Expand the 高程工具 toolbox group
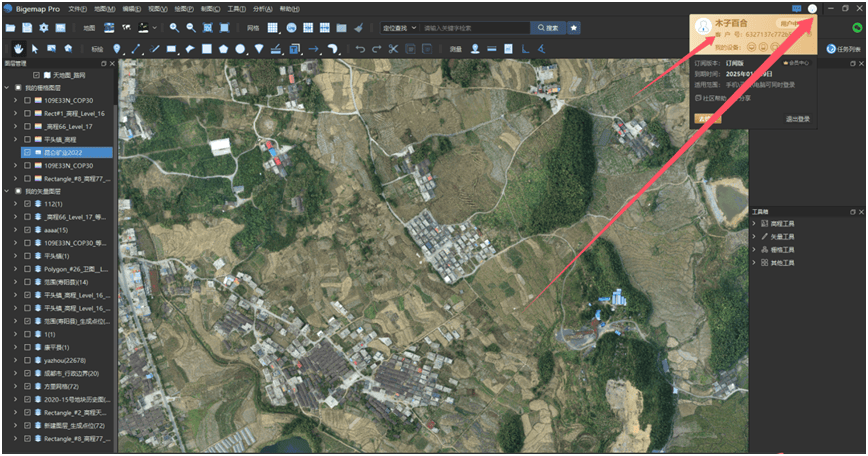The width and height of the screenshot is (868, 456). pos(754,224)
